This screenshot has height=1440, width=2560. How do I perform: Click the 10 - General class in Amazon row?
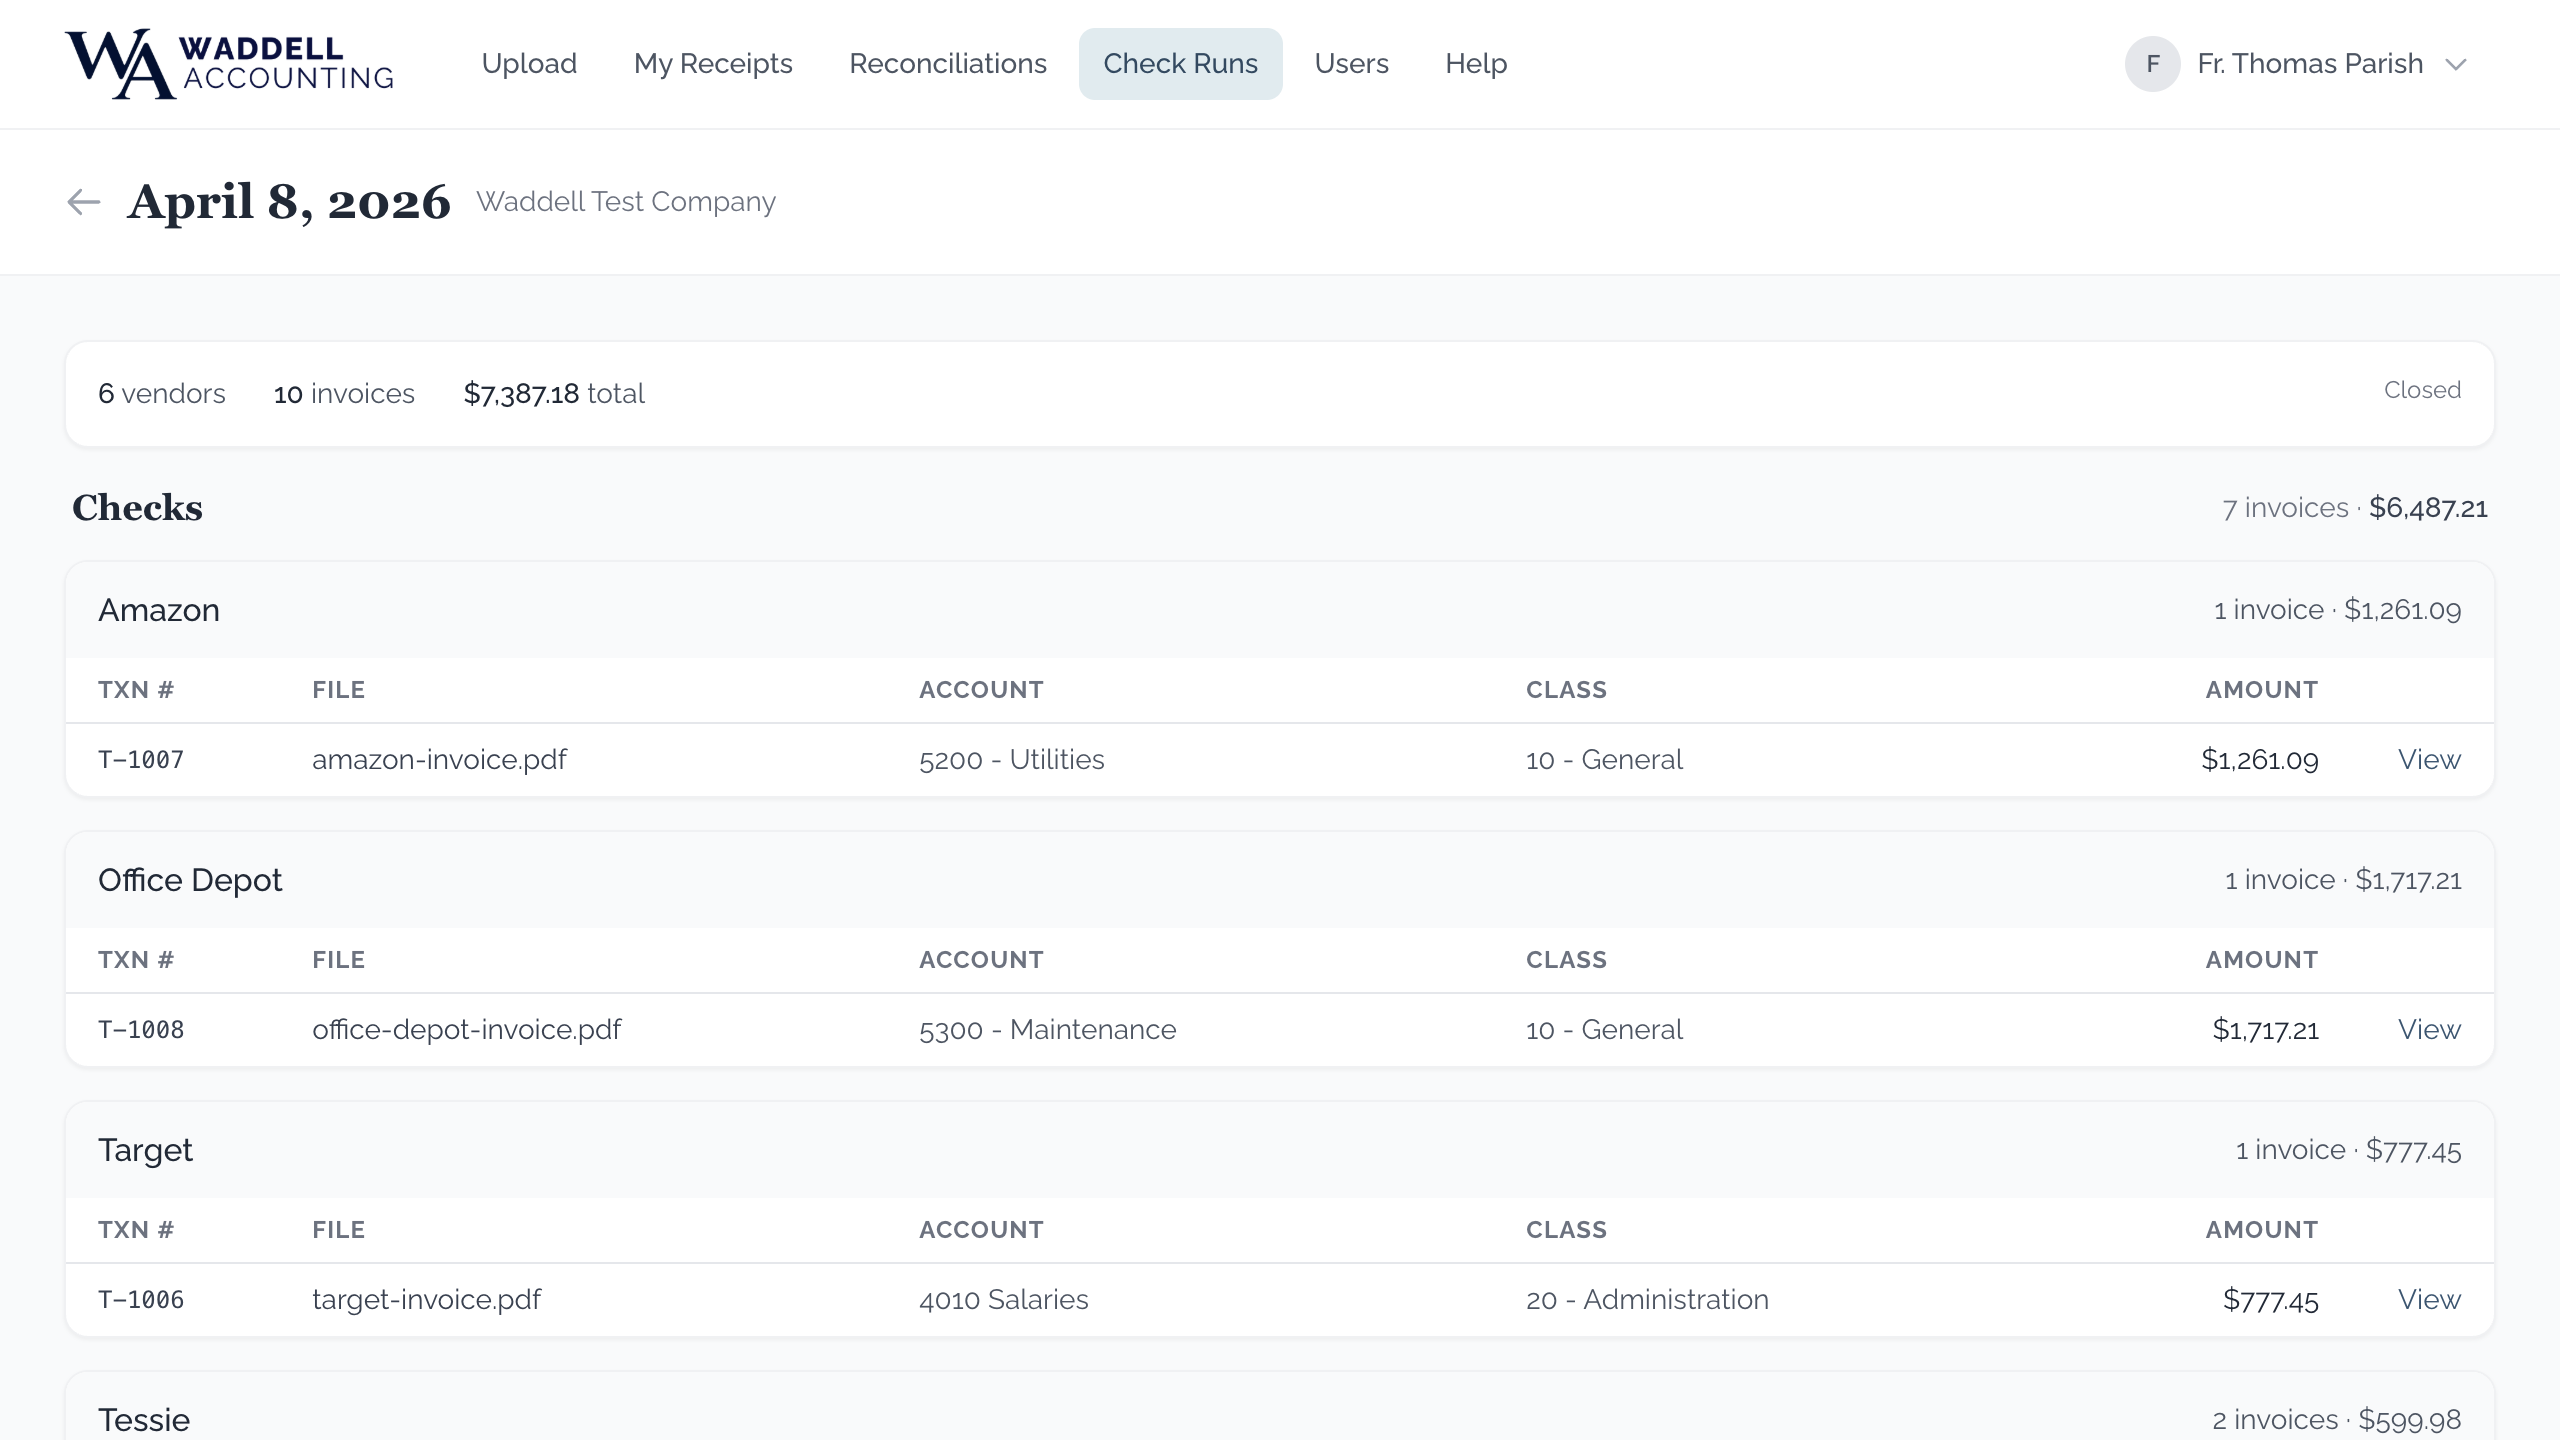tap(1604, 760)
